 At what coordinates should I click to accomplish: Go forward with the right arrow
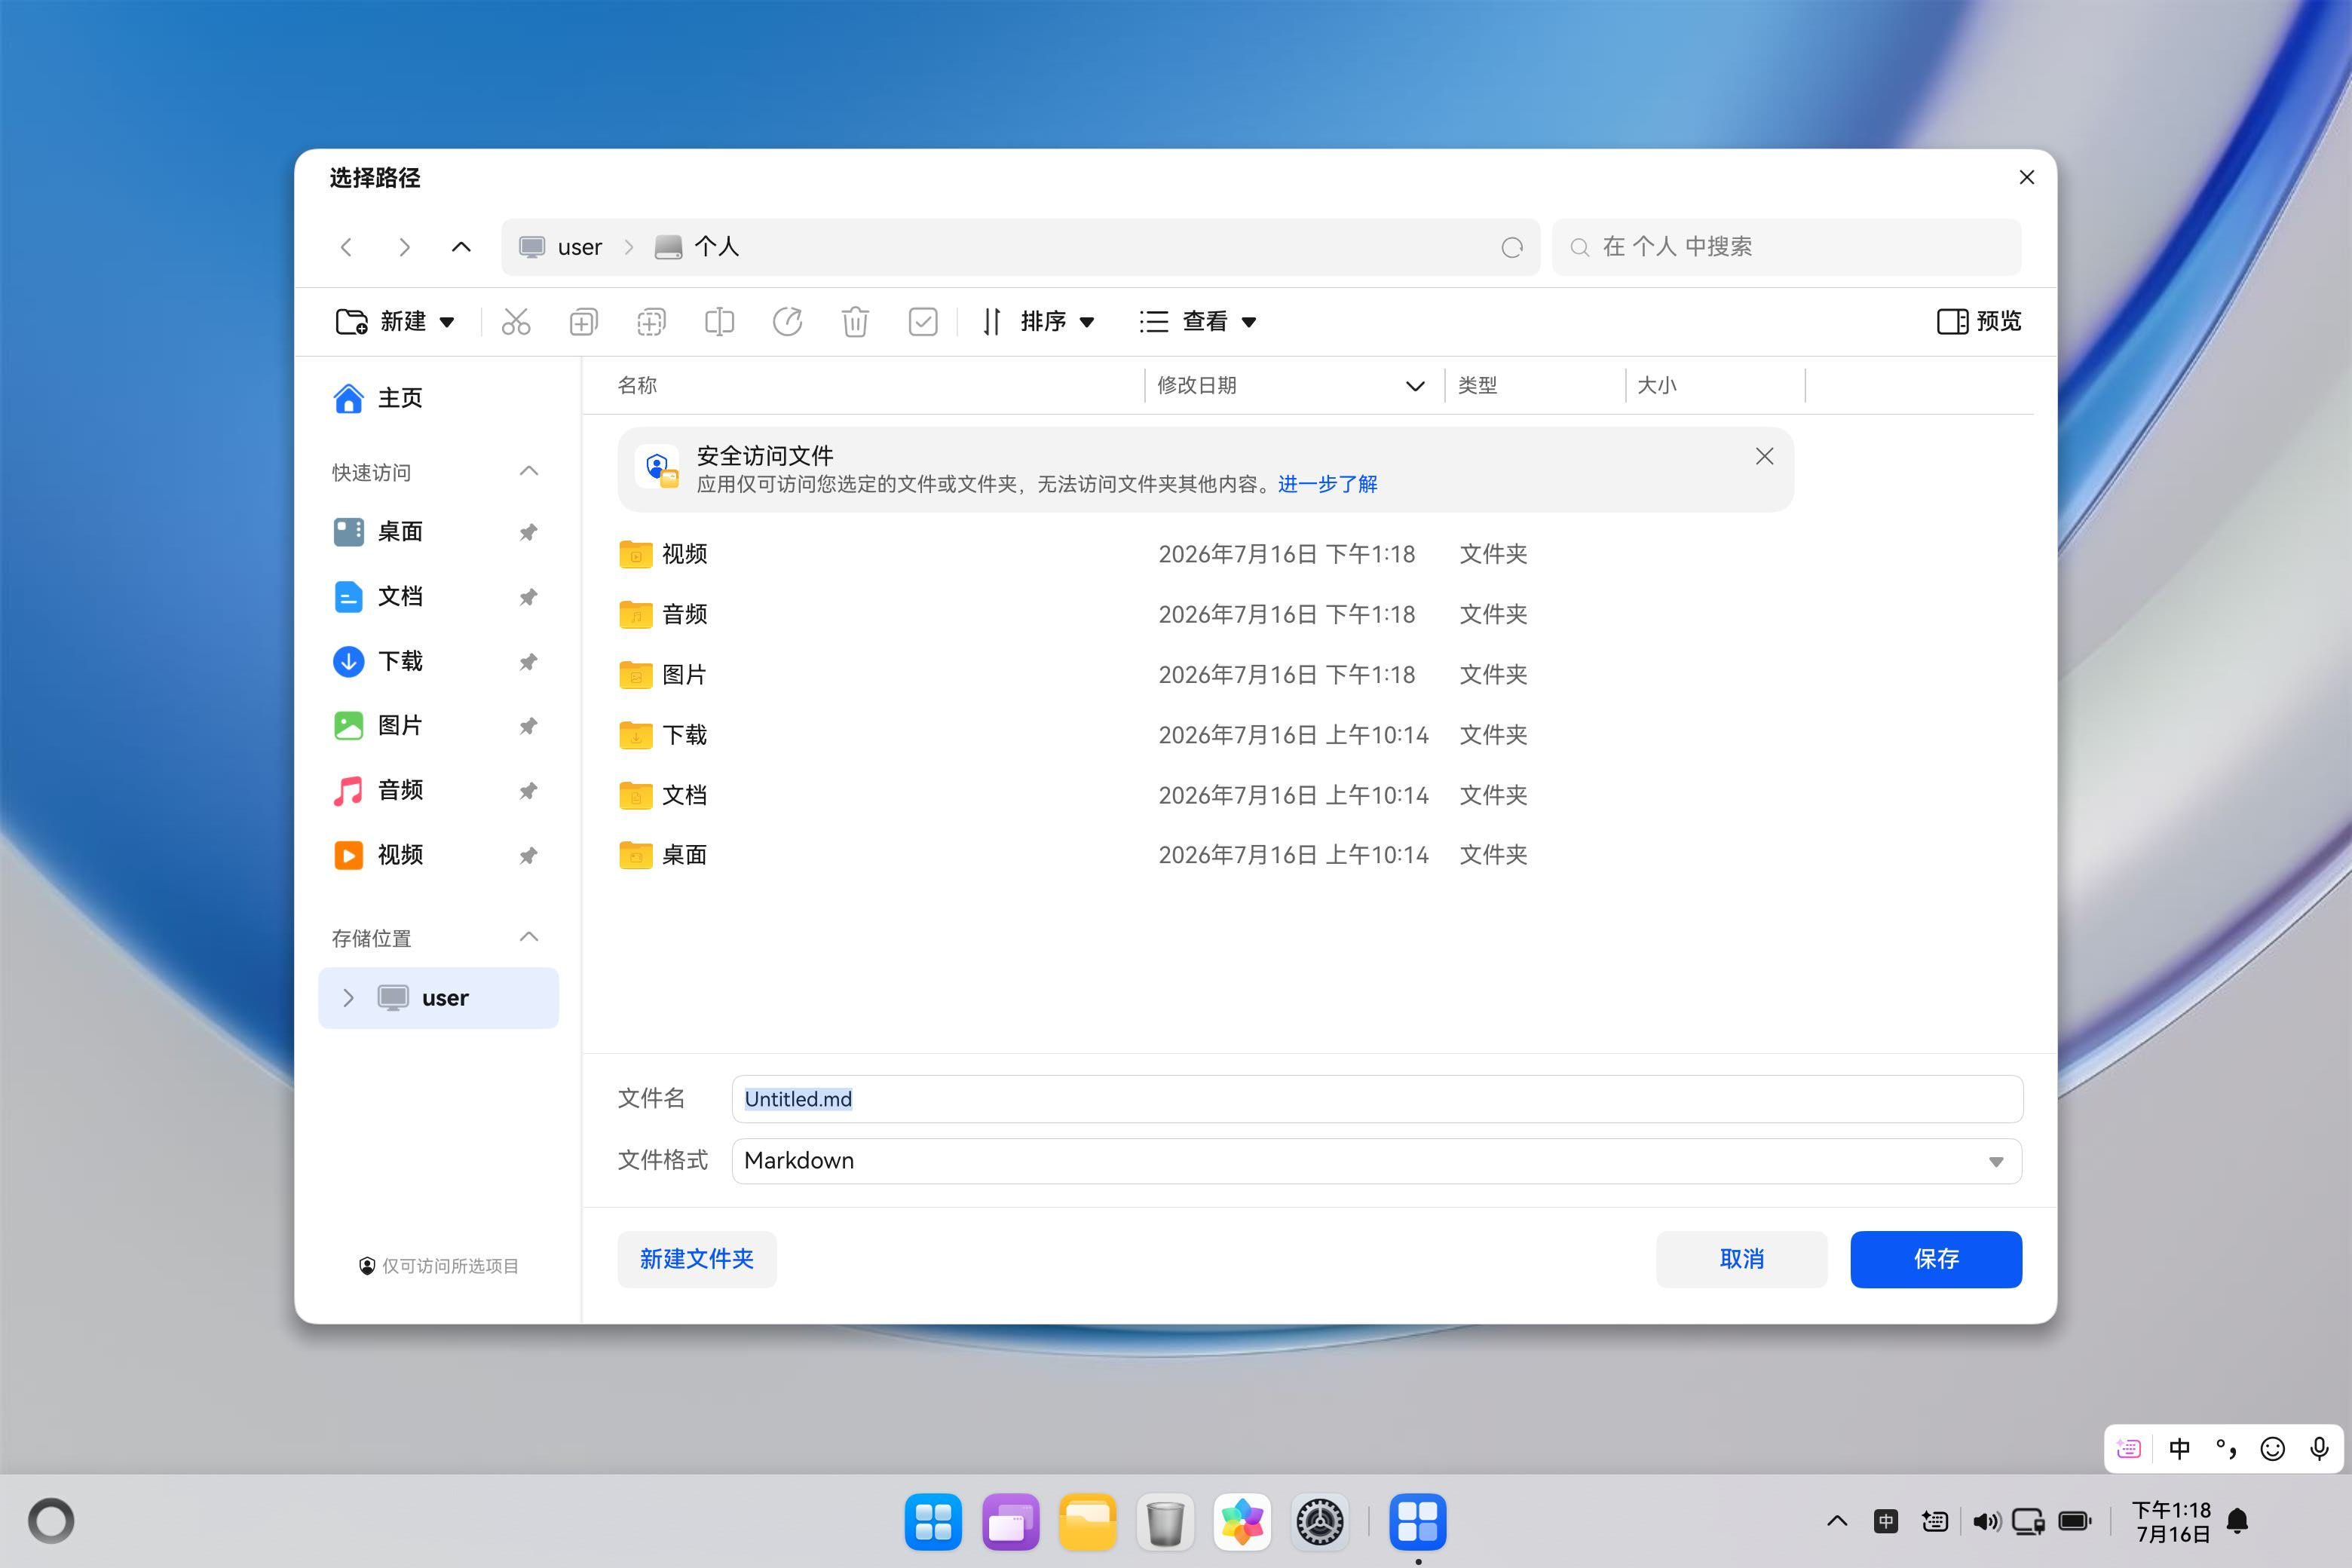pos(404,247)
